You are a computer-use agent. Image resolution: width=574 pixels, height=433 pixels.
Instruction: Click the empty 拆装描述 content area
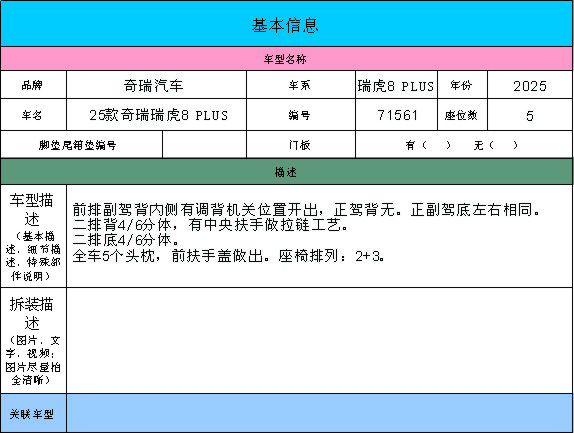coord(320,340)
